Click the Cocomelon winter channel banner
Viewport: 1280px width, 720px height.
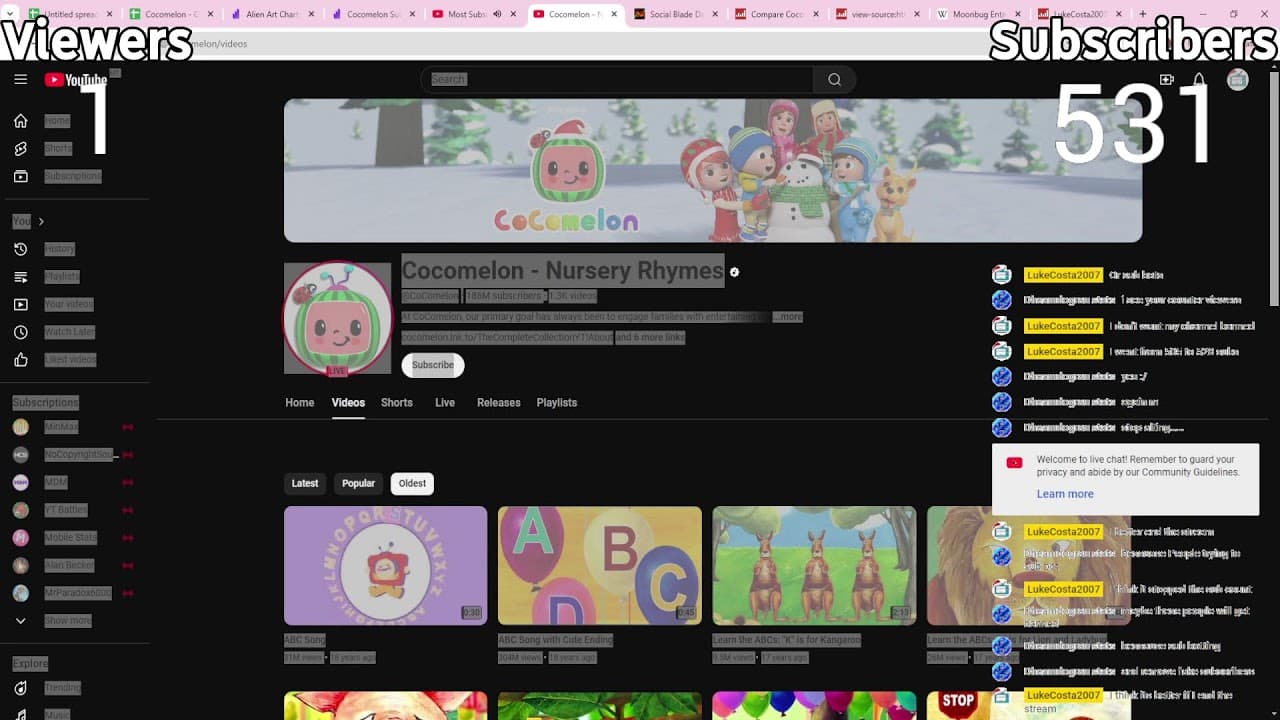pos(713,170)
